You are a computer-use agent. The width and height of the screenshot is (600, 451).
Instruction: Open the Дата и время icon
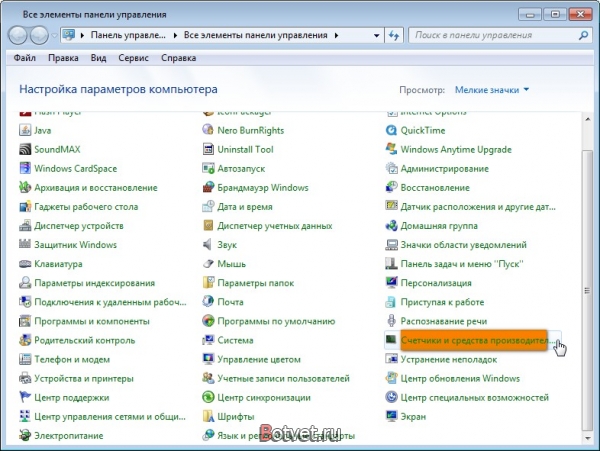click(x=208, y=207)
